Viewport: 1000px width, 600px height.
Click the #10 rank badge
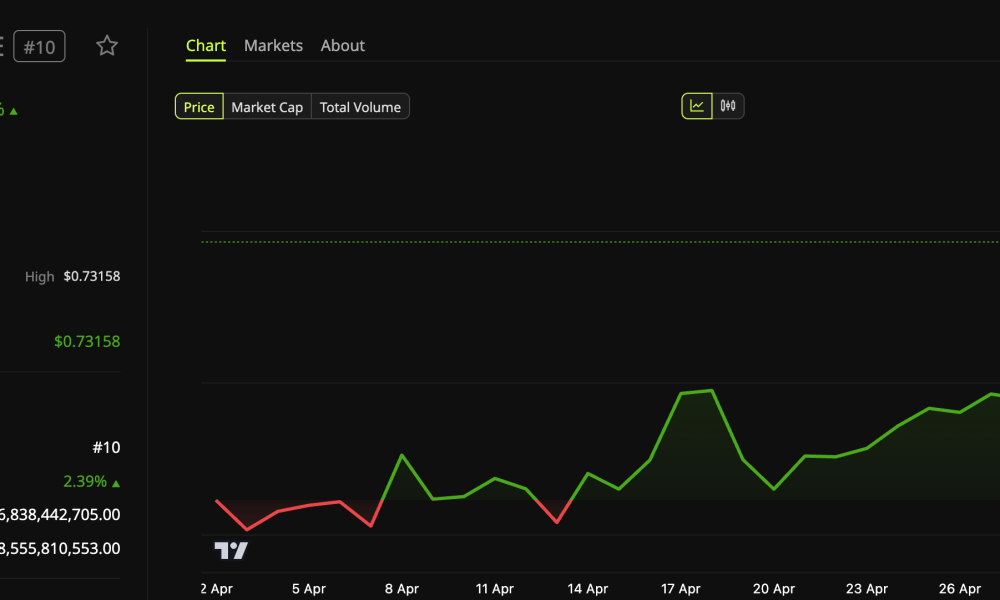coord(40,47)
